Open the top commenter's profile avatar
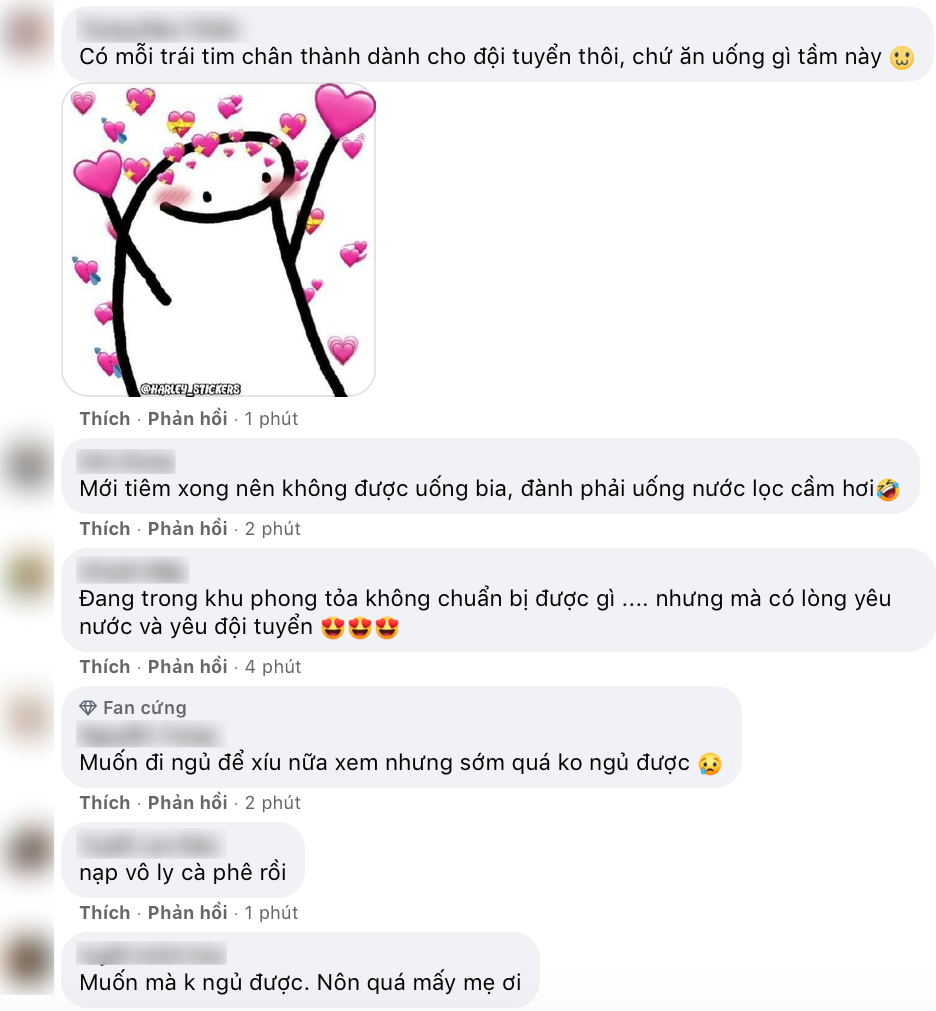936x1011 pixels. click(x=27, y=31)
